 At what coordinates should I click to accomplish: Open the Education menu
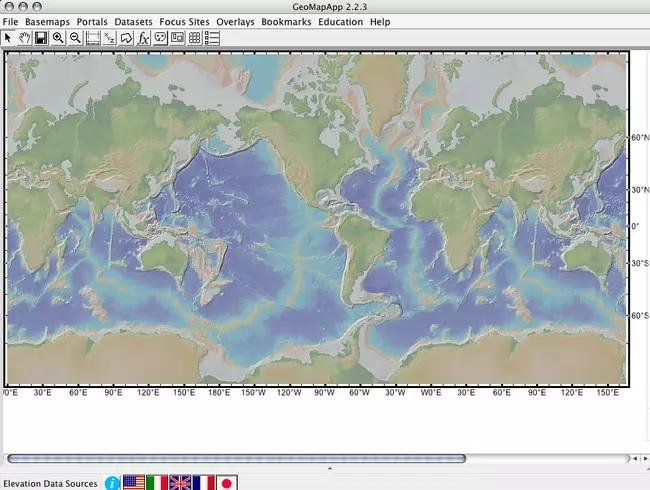[x=341, y=22]
